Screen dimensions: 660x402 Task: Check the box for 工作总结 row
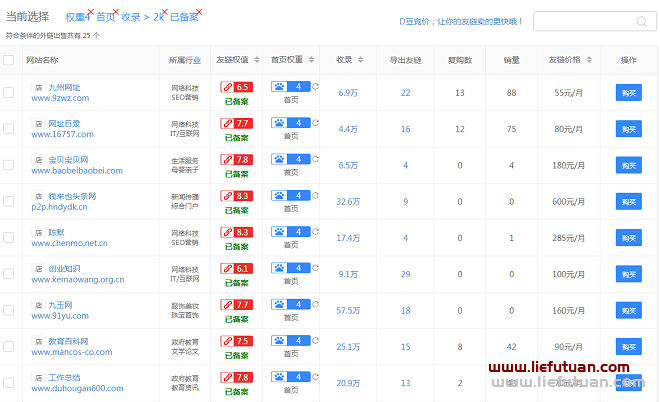point(8,382)
